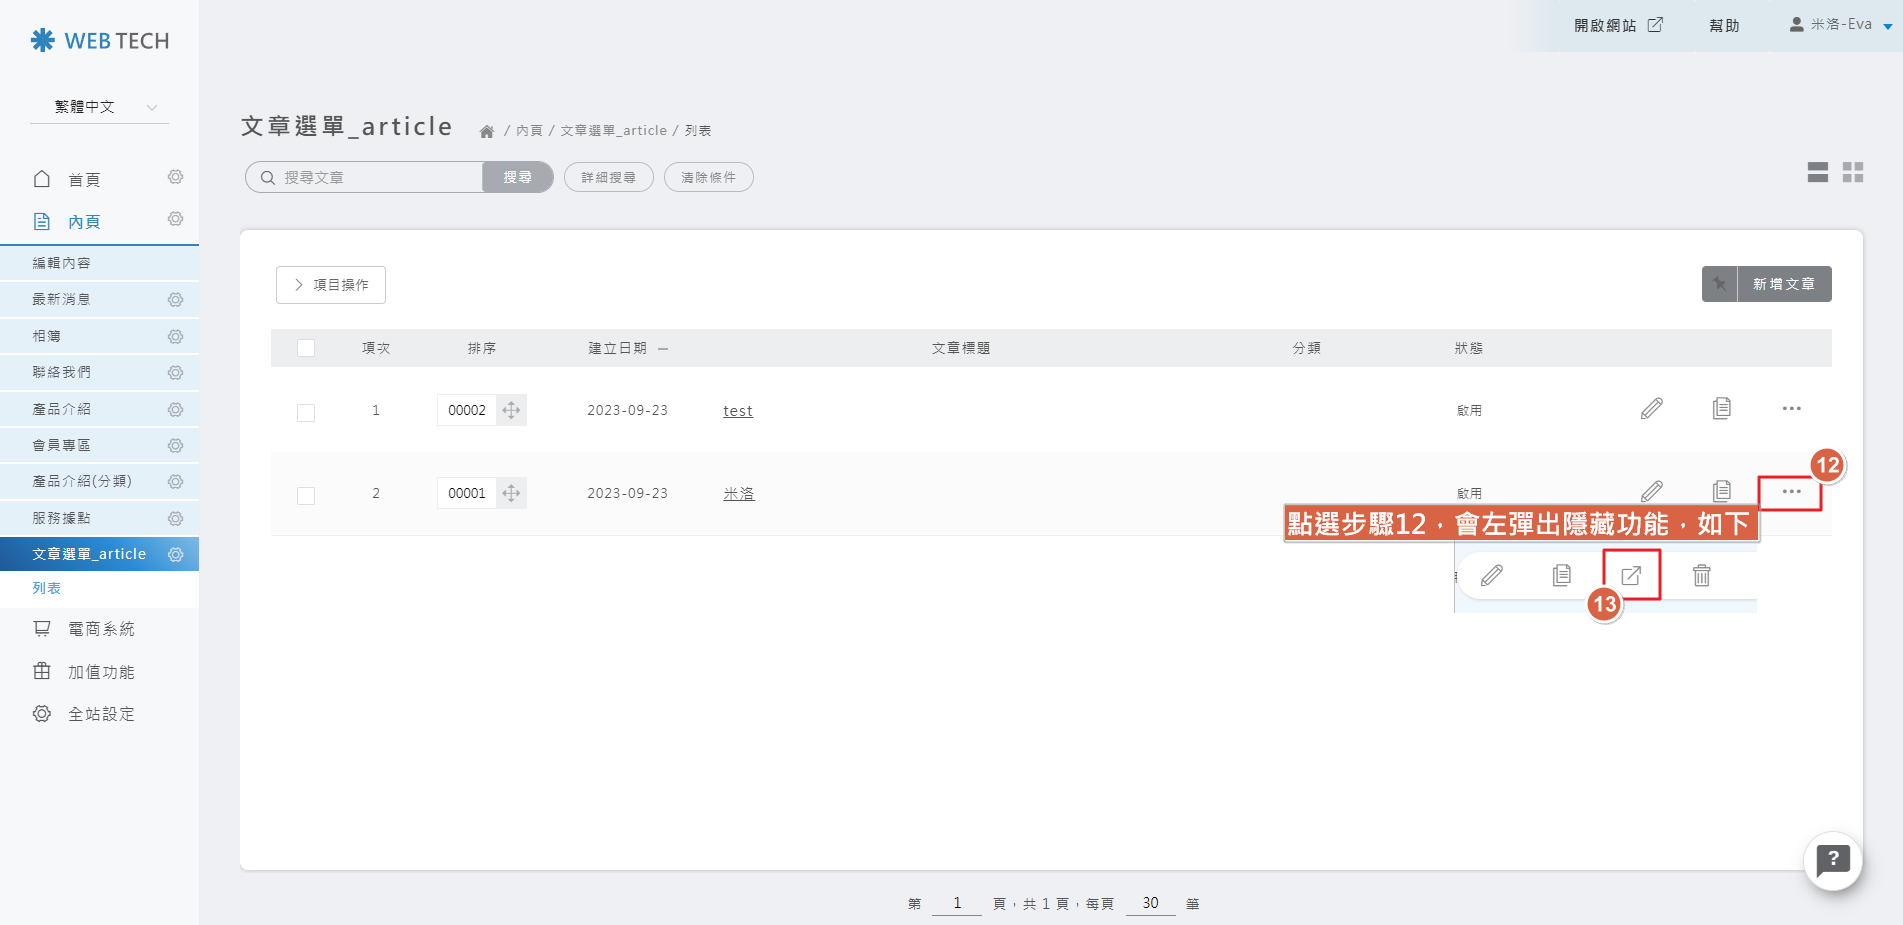Image resolution: width=1903 pixels, height=925 pixels.
Task: Click the open-in-new-window icon in the popup toolbar
Action: (1631, 575)
